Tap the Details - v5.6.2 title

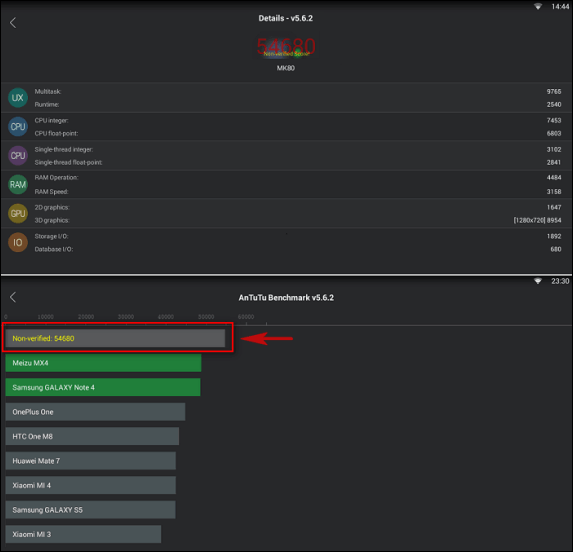point(286,18)
